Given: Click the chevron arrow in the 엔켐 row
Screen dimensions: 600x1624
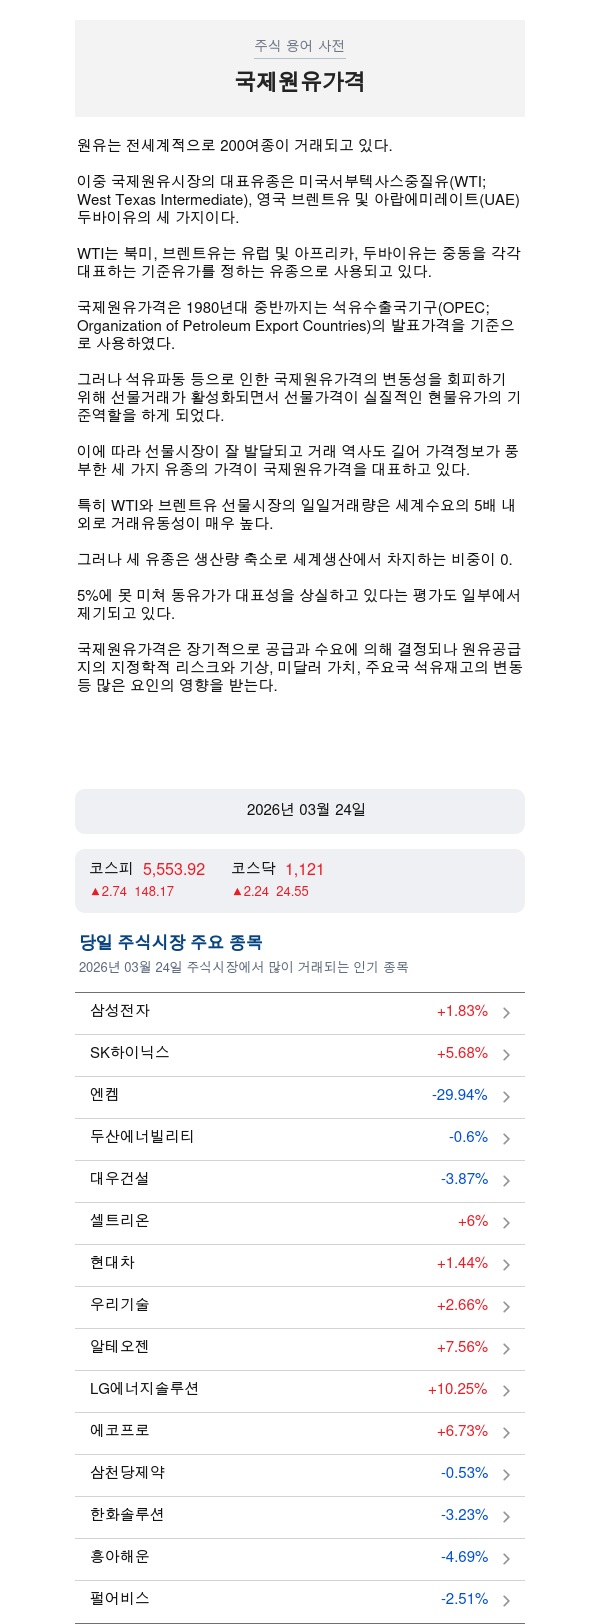Looking at the screenshot, I should click(x=506, y=1097).
